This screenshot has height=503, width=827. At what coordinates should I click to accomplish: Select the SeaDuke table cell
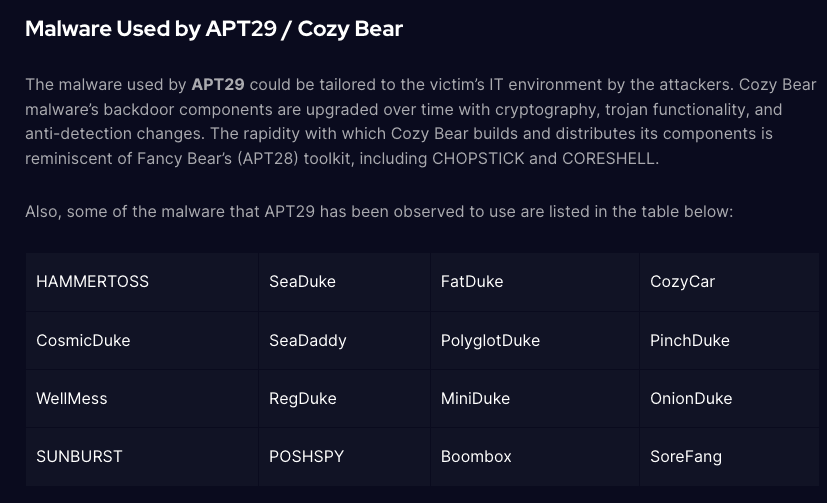pos(302,282)
